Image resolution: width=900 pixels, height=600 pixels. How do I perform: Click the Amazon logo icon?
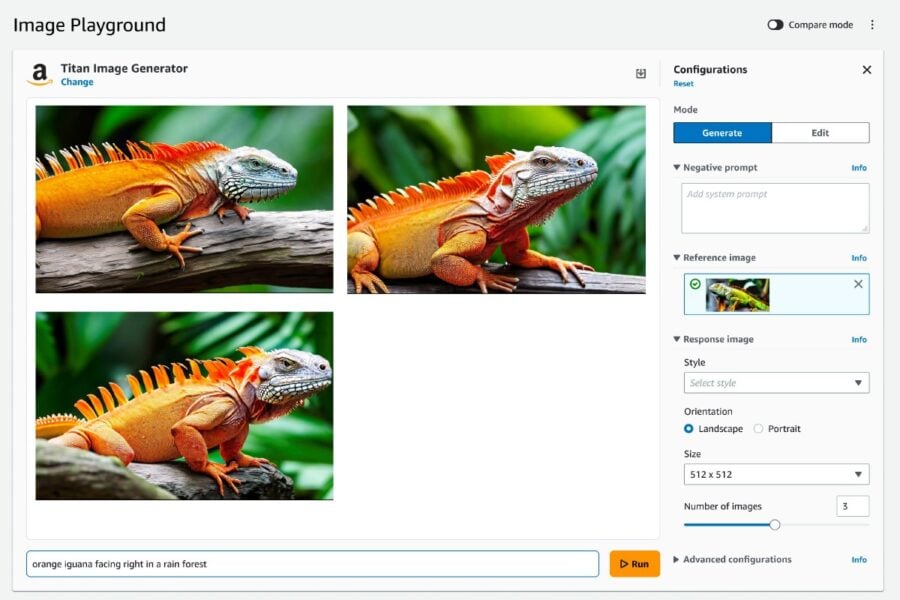point(39,75)
